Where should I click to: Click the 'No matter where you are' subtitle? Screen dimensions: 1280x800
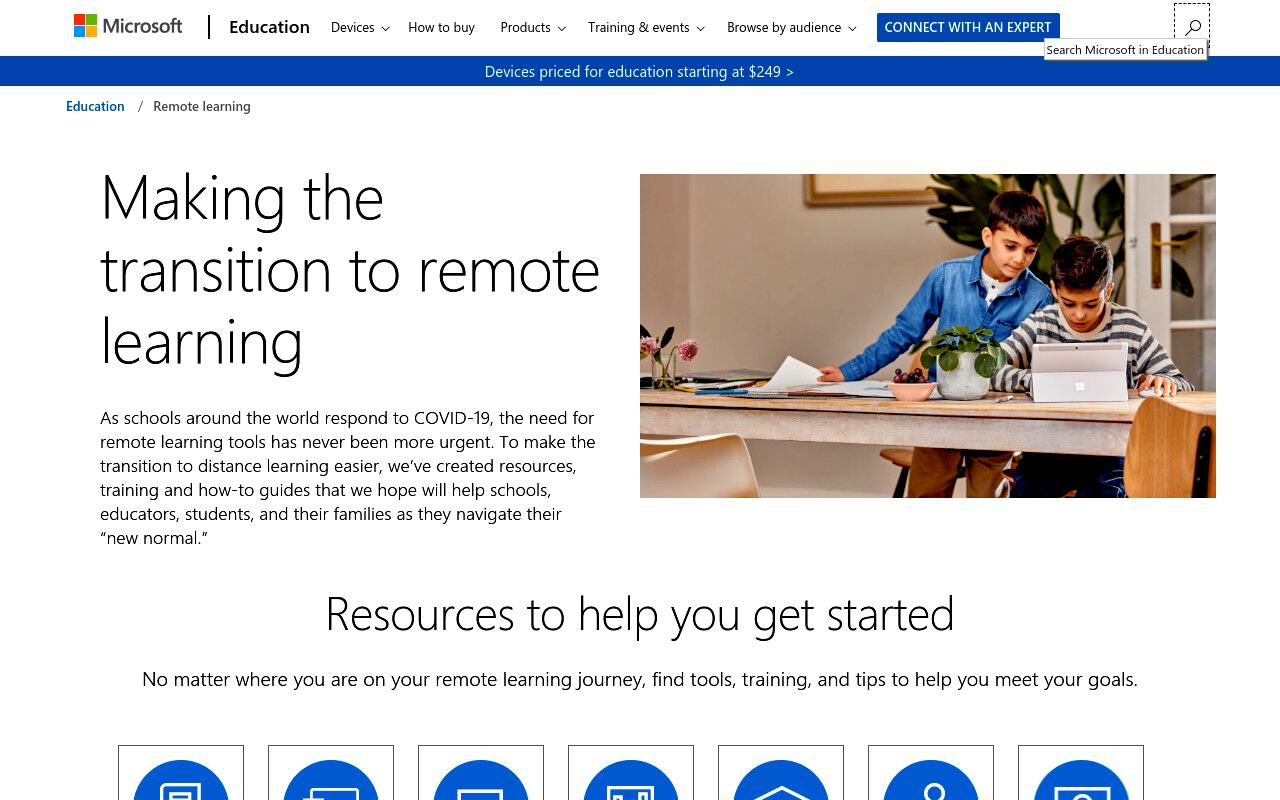click(x=640, y=680)
